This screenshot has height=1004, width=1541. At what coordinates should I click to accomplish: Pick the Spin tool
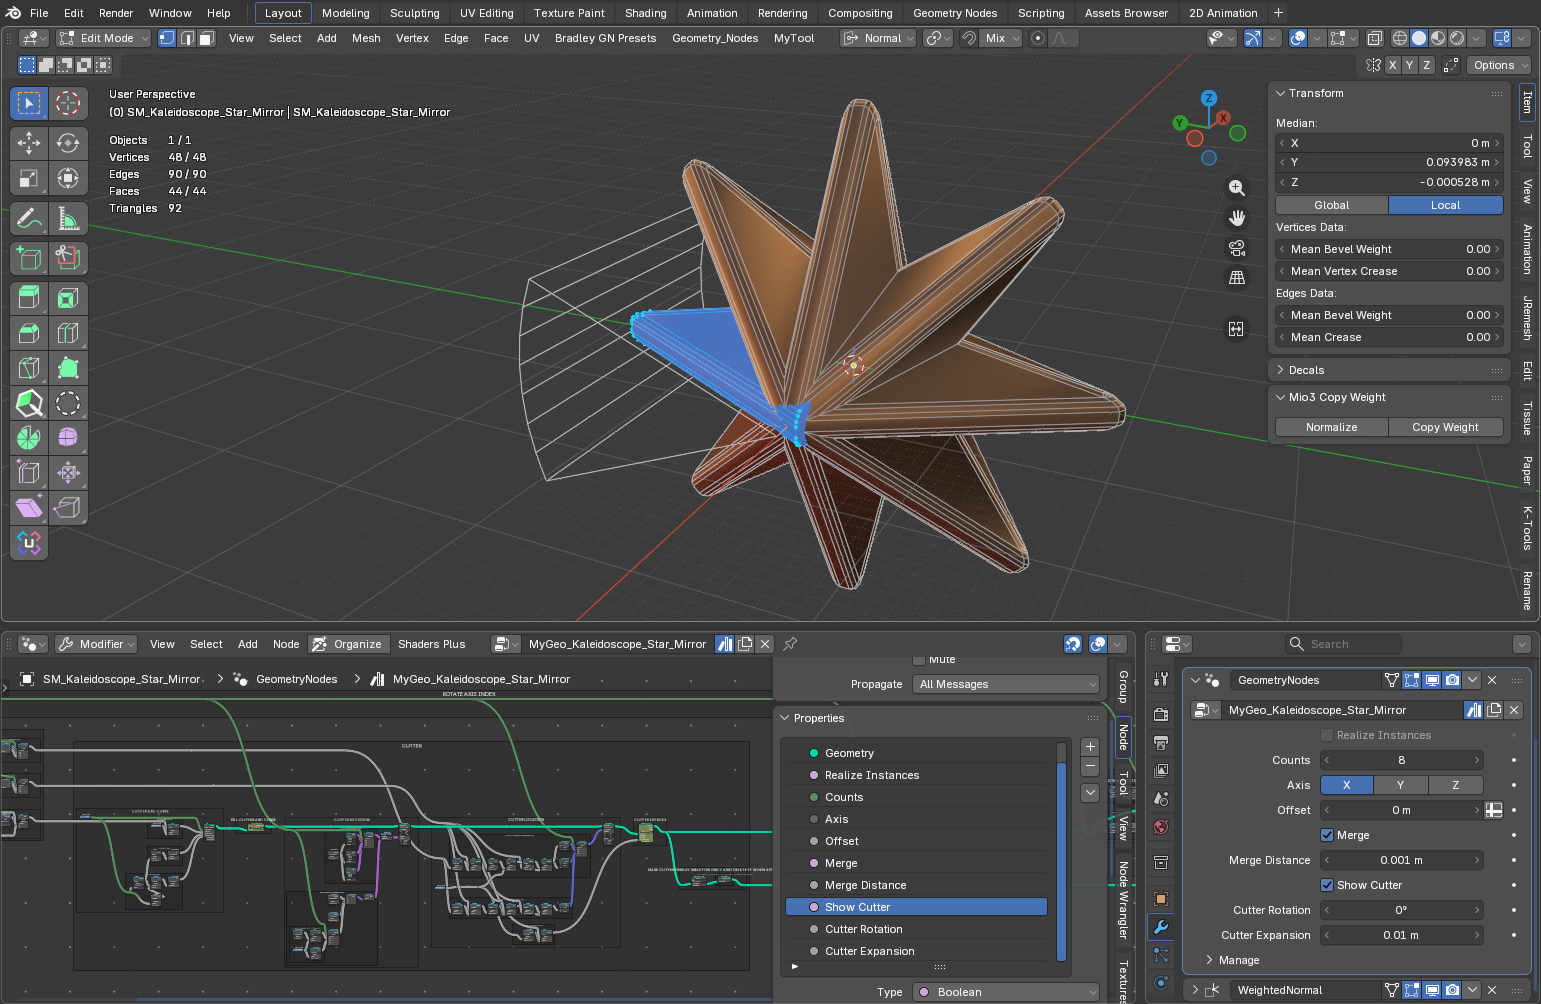29,437
